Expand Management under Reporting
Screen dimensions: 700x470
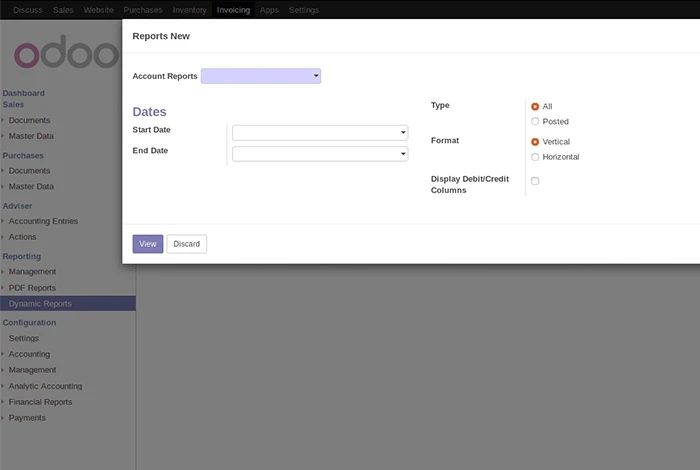[x=33, y=272]
